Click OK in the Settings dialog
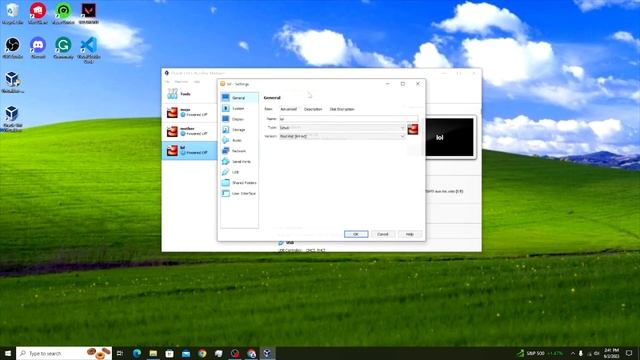Image resolution: width=640 pixels, height=360 pixels. tap(356, 234)
